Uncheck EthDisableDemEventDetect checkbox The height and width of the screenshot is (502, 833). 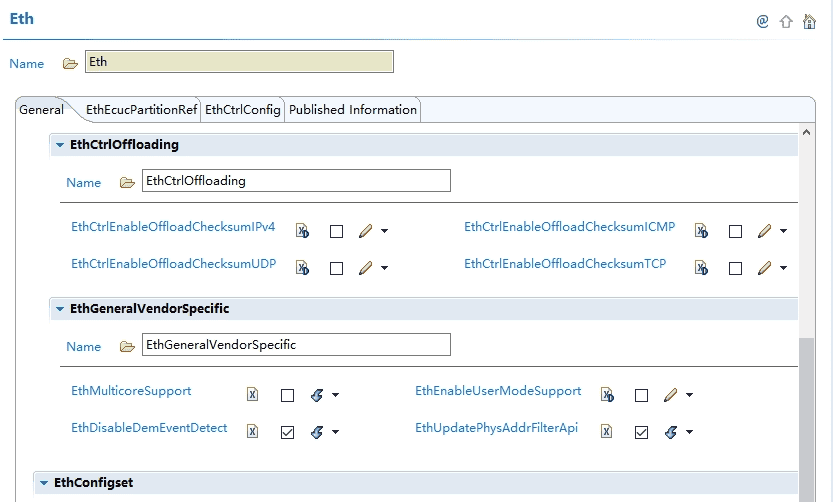pyautogui.click(x=287, y=432)
